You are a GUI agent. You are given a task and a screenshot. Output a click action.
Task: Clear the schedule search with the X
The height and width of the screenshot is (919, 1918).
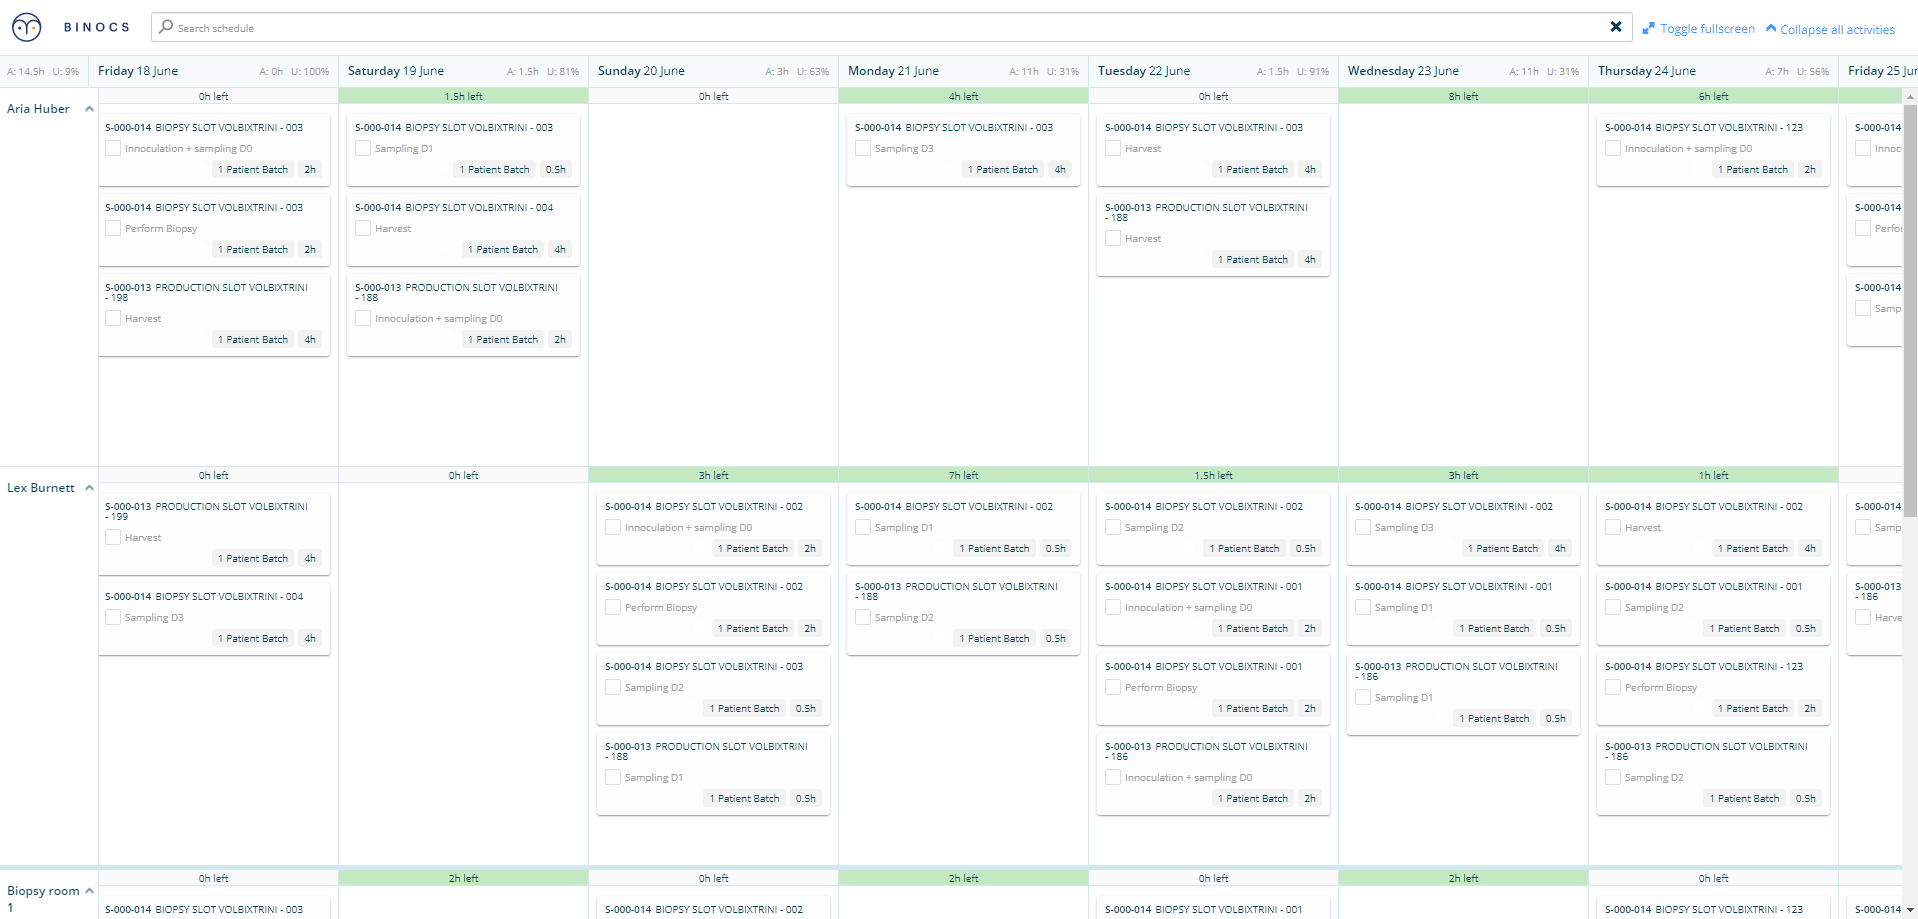coord(1616,27)
